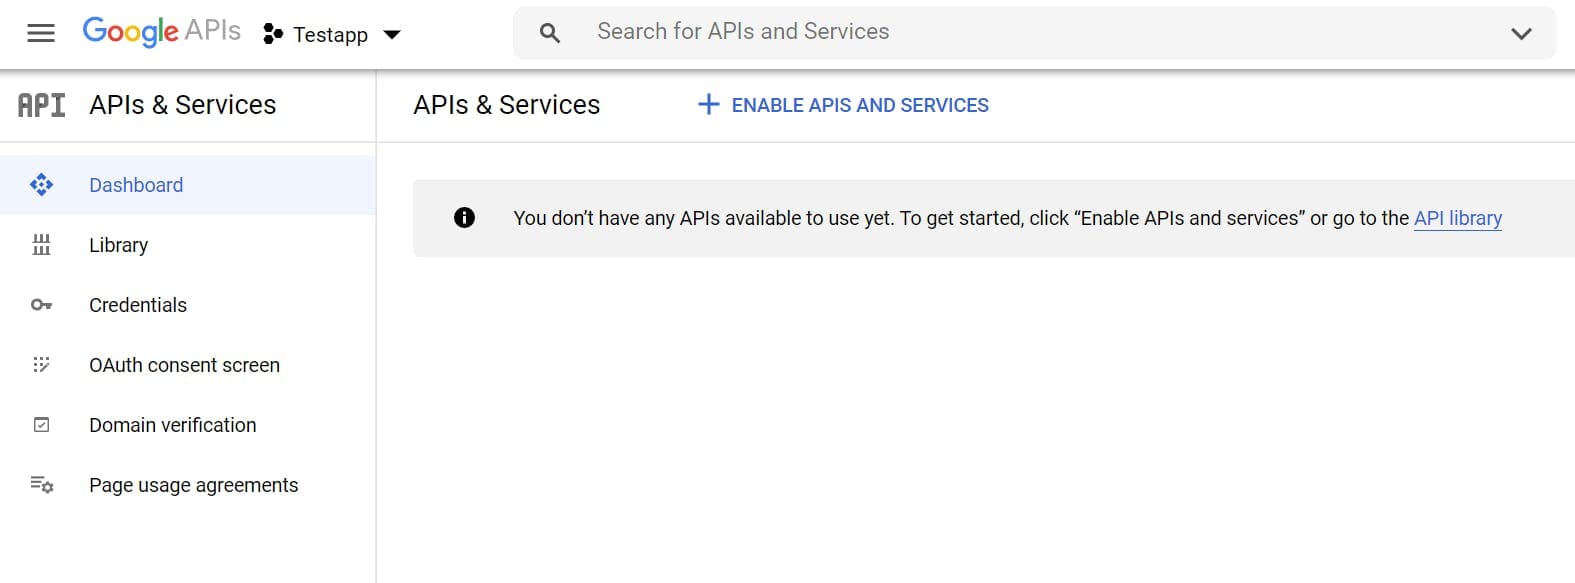The image size is (1575, 583).
Task: Click the Page usage agreements icon
Action: click(41, 485)
